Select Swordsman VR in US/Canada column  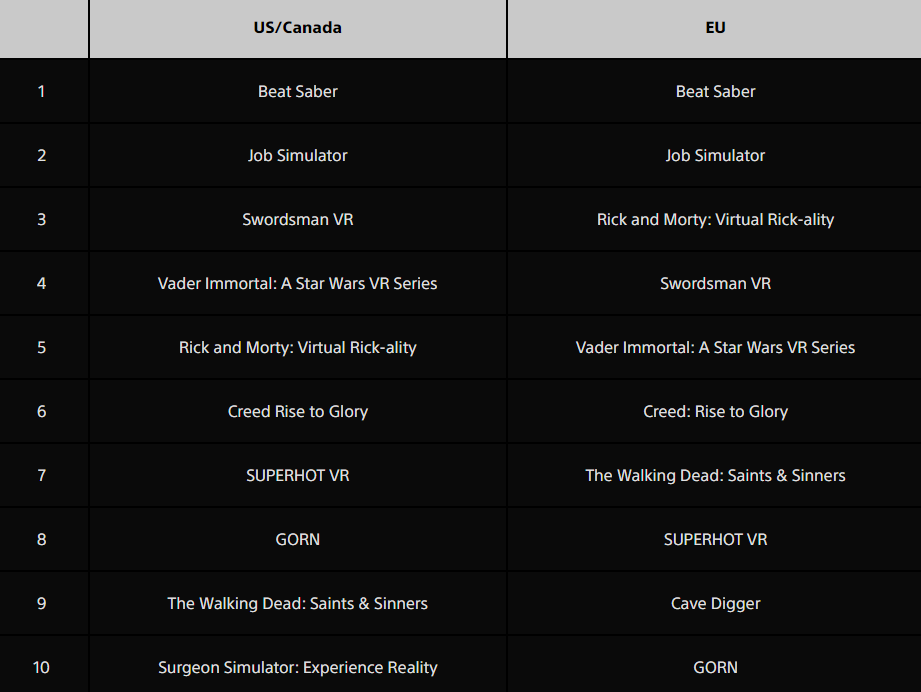pyautogui.click(x=298, y=219)
